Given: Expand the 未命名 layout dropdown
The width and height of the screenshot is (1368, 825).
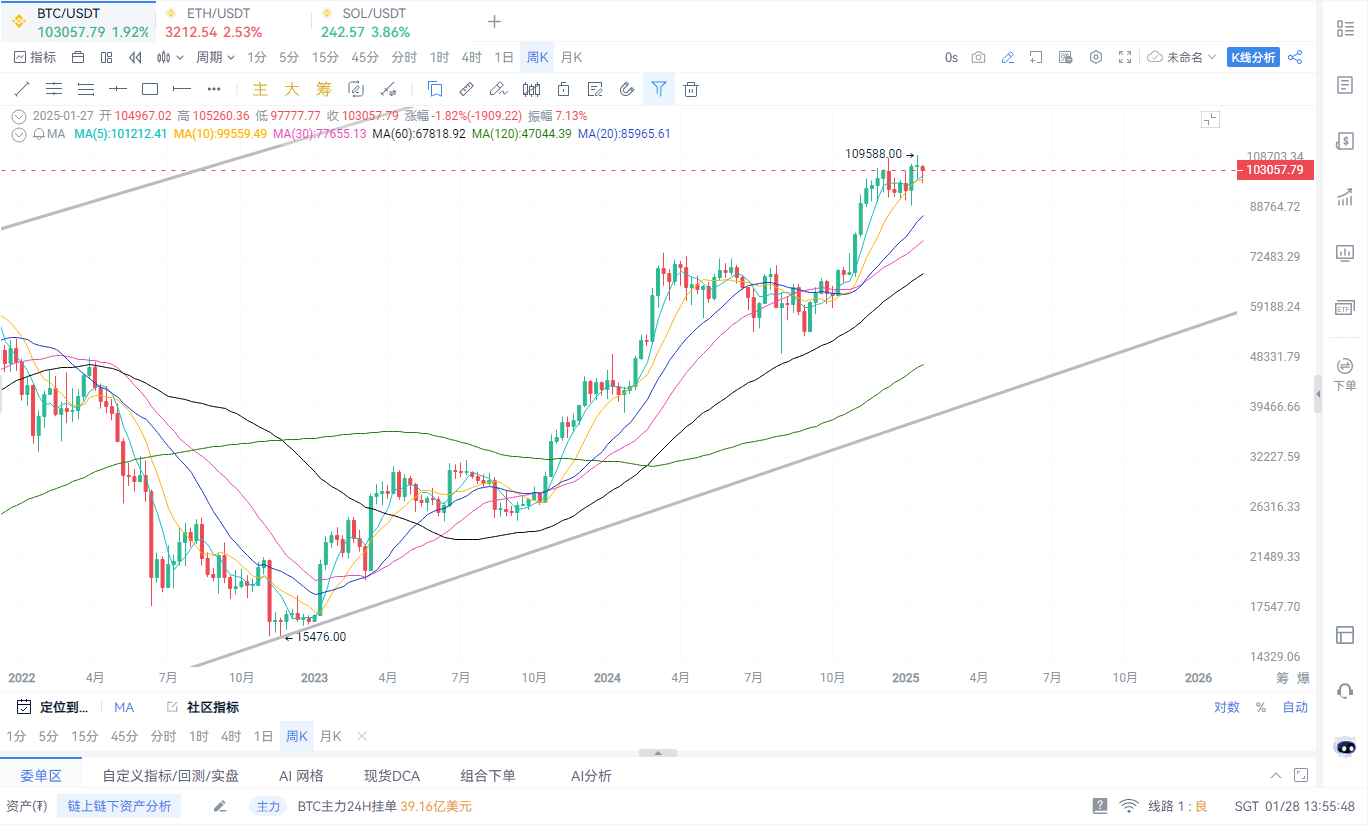Looking at the screenshot, I should click(1183, 57).
